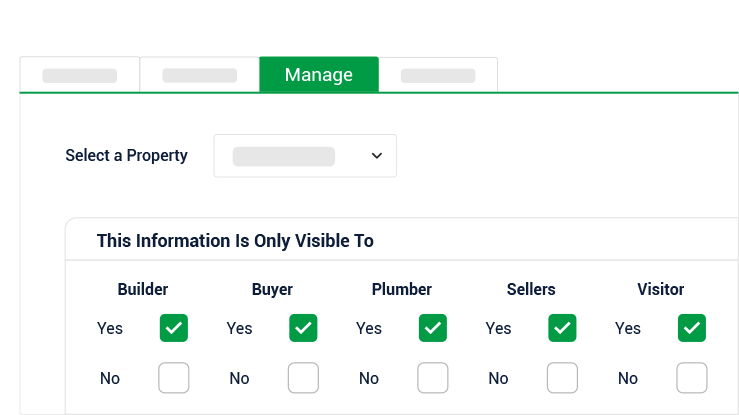The width and height of the screenshot is (739, 415).
Task: Toggle the Sellers Yes checkbox
Action: click(562, 328)
